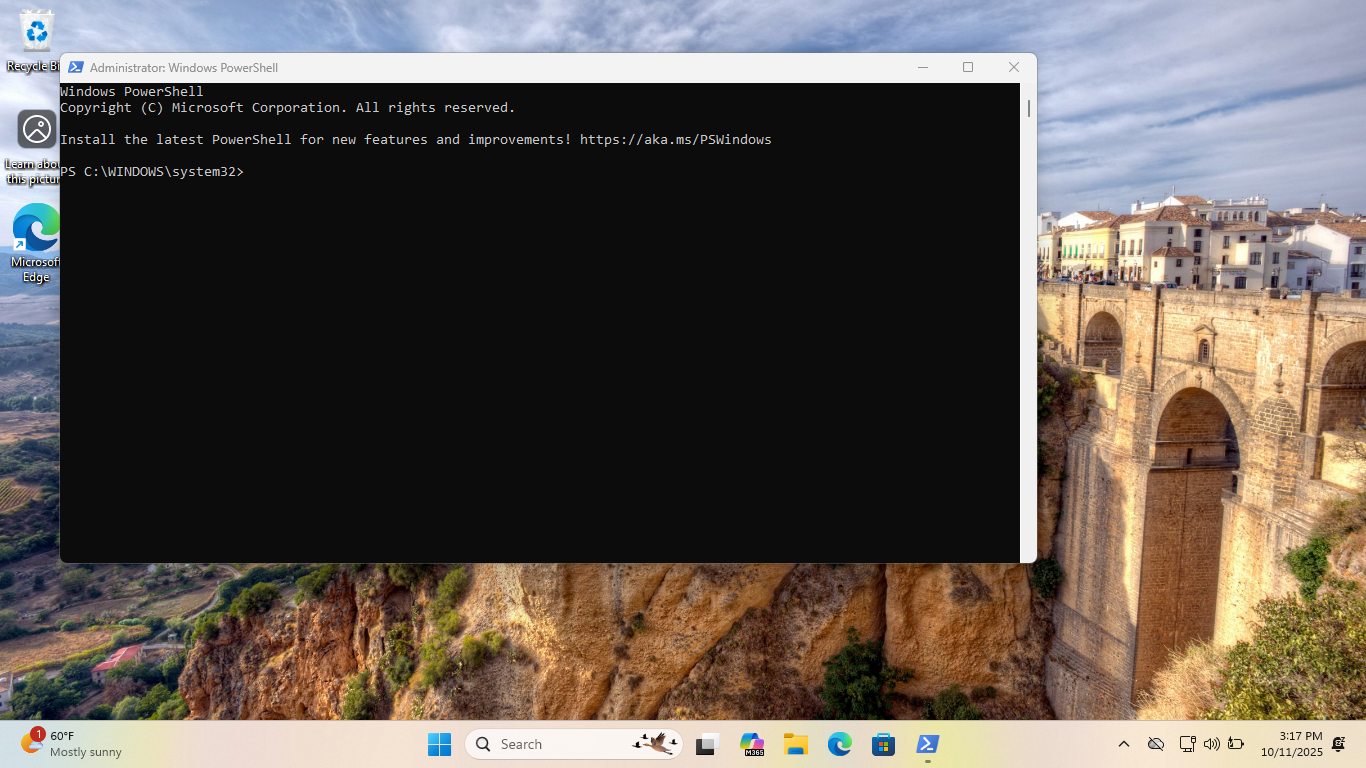Click the PowerShell icon in the title bar
The image size is (1366, 768).
(76, 67)
